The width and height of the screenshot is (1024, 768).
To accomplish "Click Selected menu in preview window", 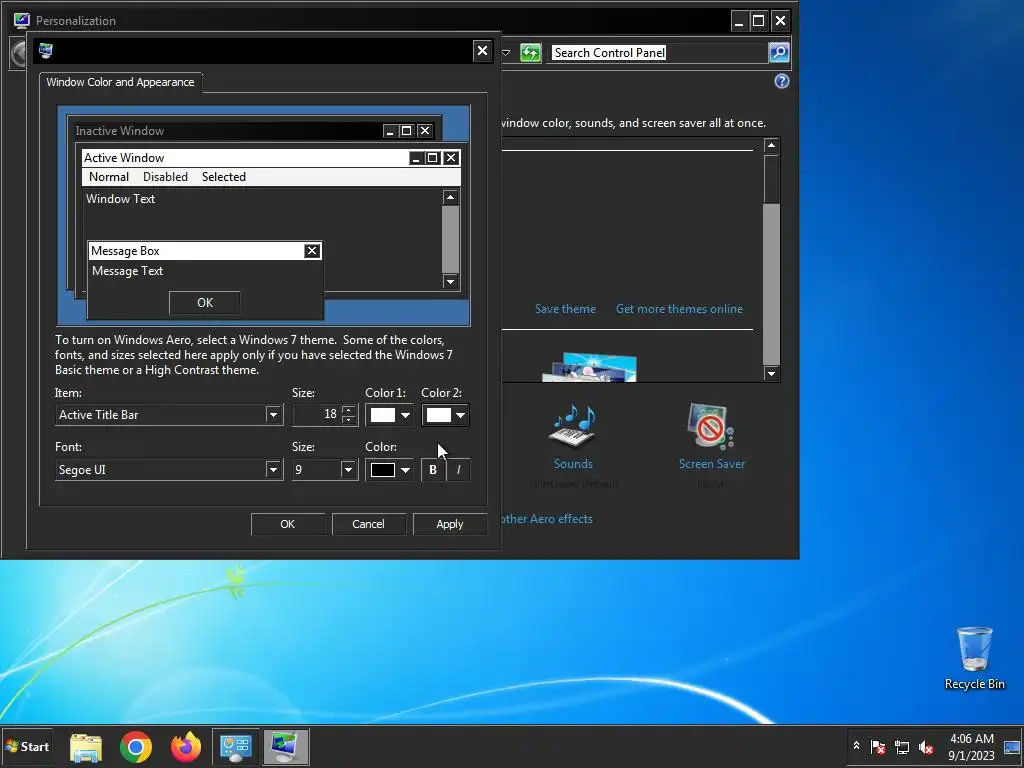I will click(223, 177).
